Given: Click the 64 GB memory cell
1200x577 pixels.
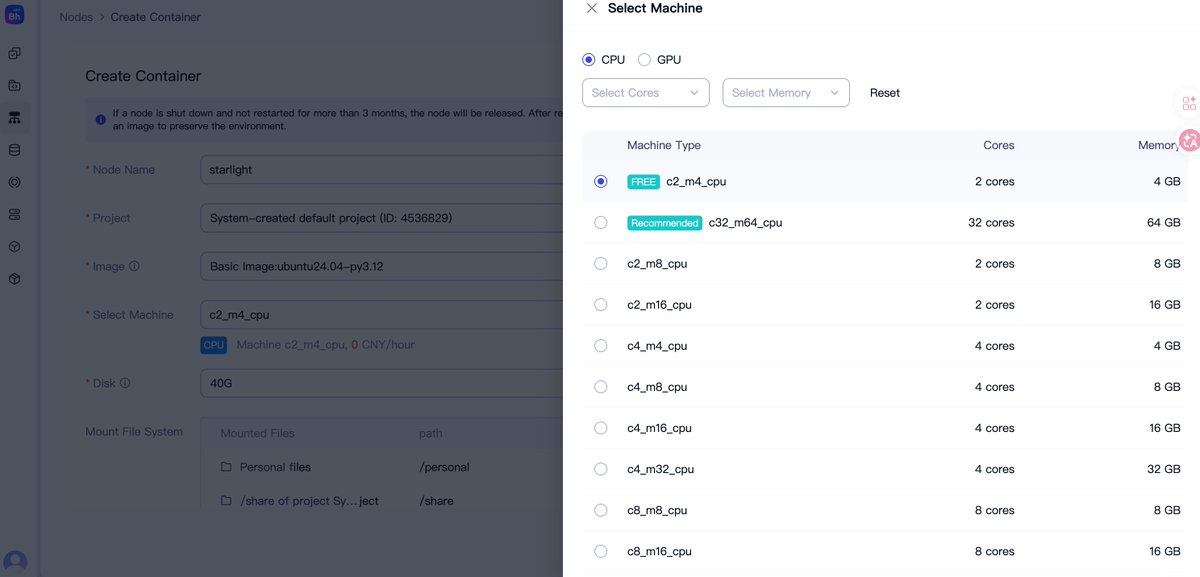Looking at the screenshot, I should [1163, 223].
